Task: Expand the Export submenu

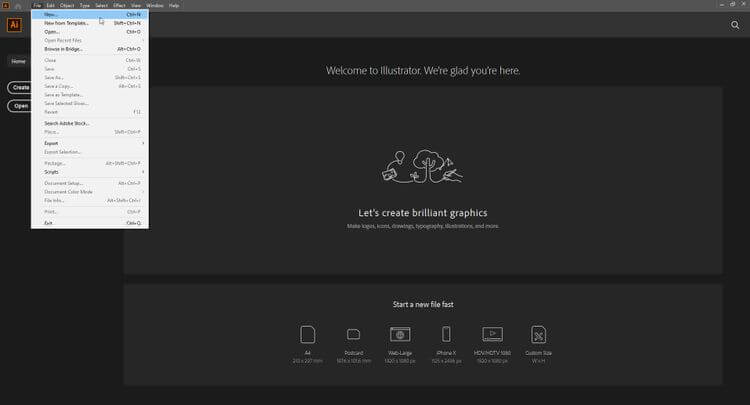Action: click(52, 143)
